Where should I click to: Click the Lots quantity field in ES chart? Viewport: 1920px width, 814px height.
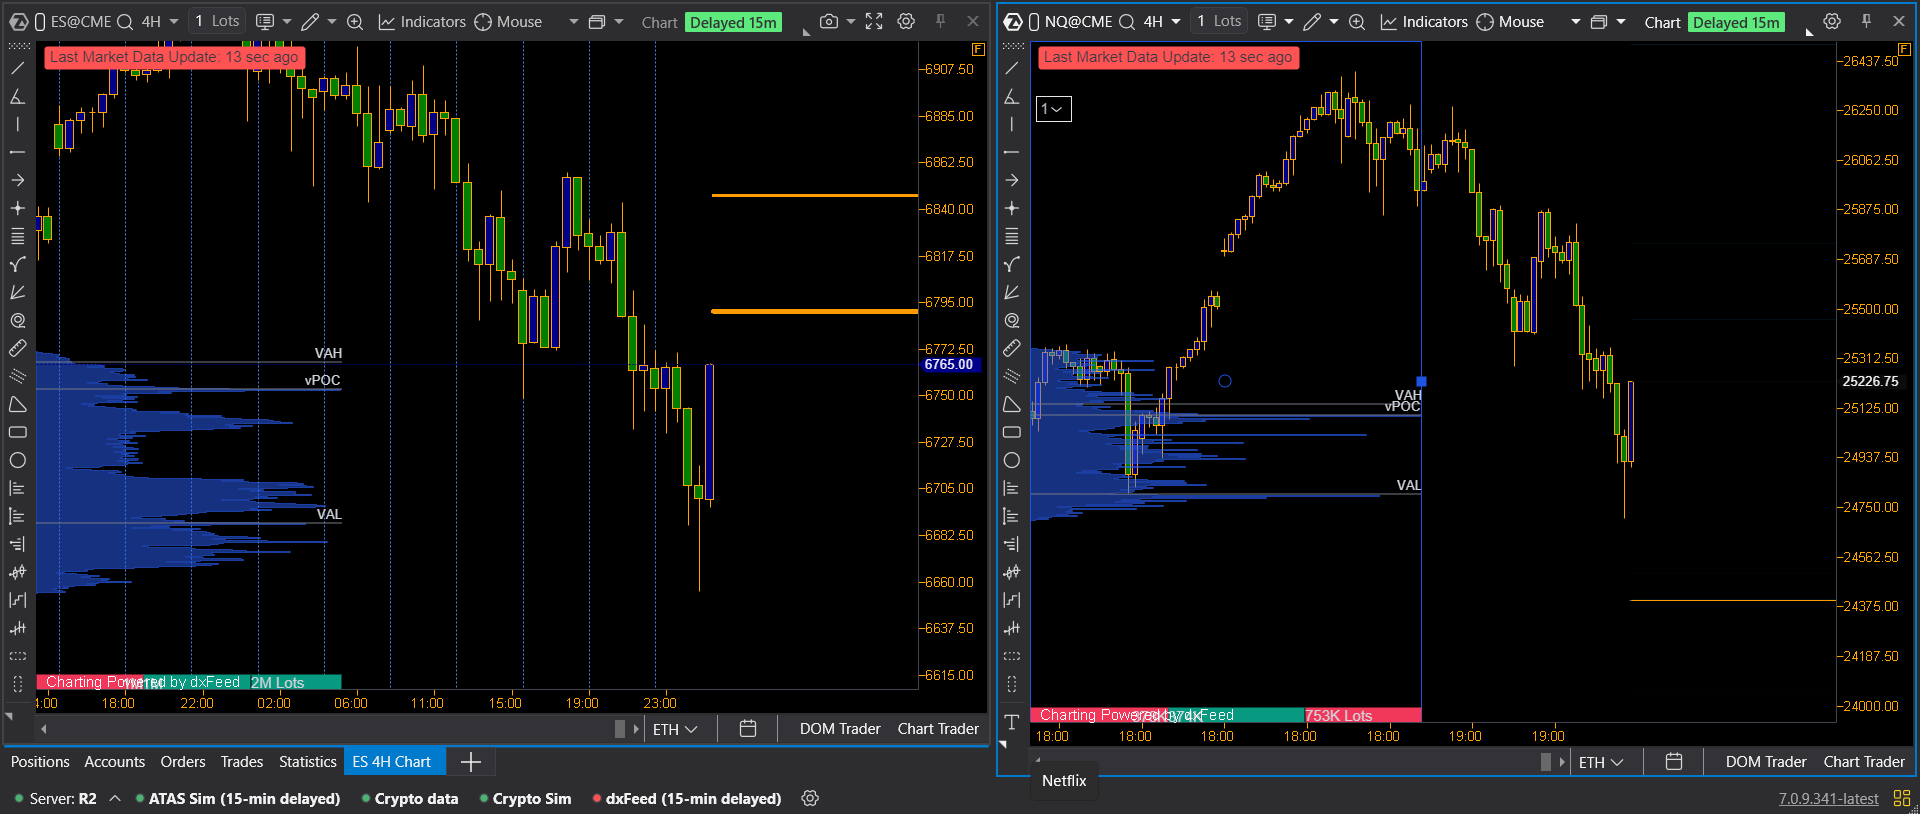coord(217,21)
